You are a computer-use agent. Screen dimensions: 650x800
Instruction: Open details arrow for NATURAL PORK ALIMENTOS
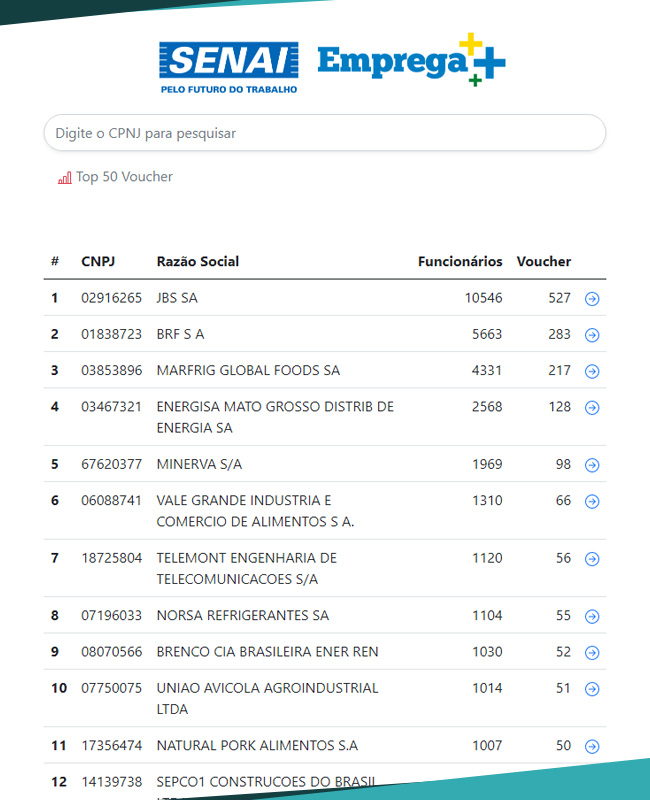coord(592,746)
